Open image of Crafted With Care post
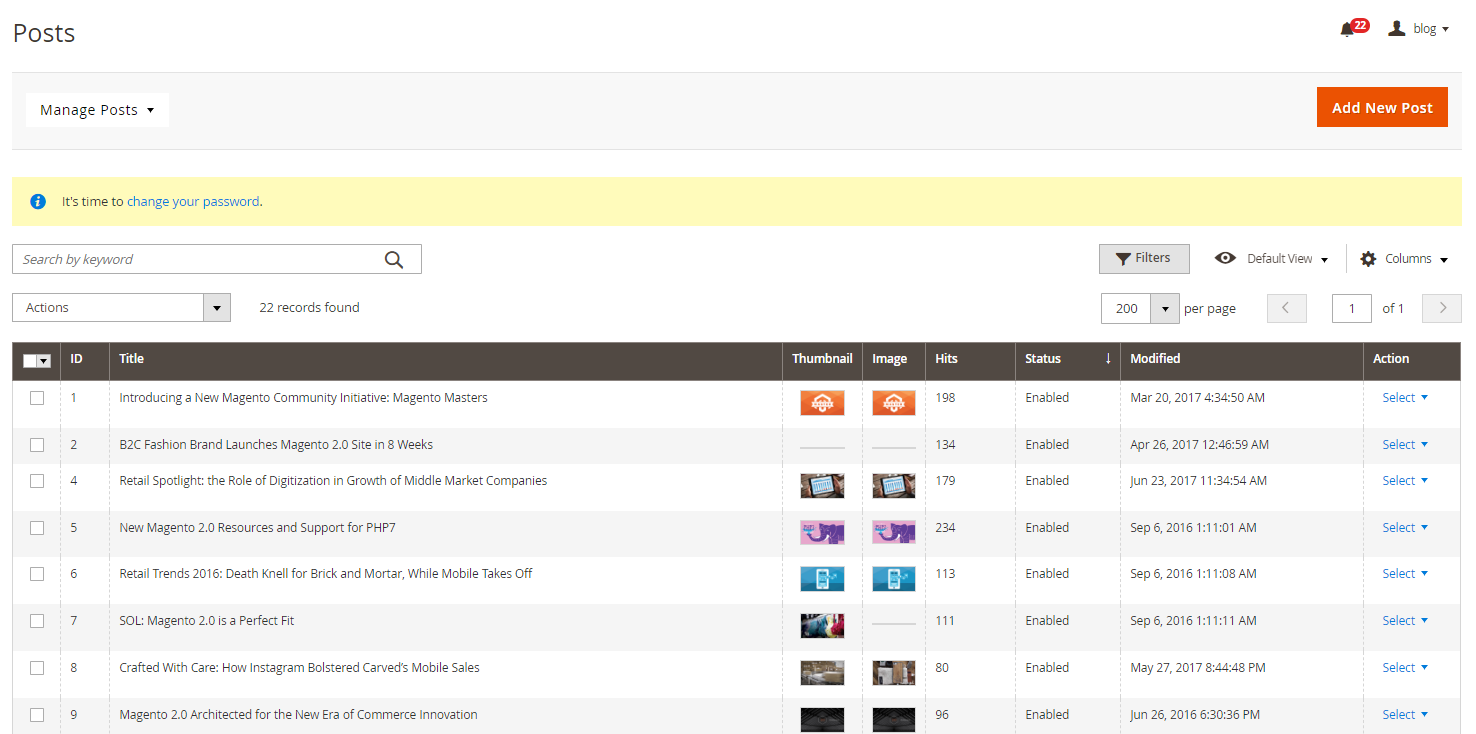Viewport: 1476px width, 734px height. tap(894, 673)
